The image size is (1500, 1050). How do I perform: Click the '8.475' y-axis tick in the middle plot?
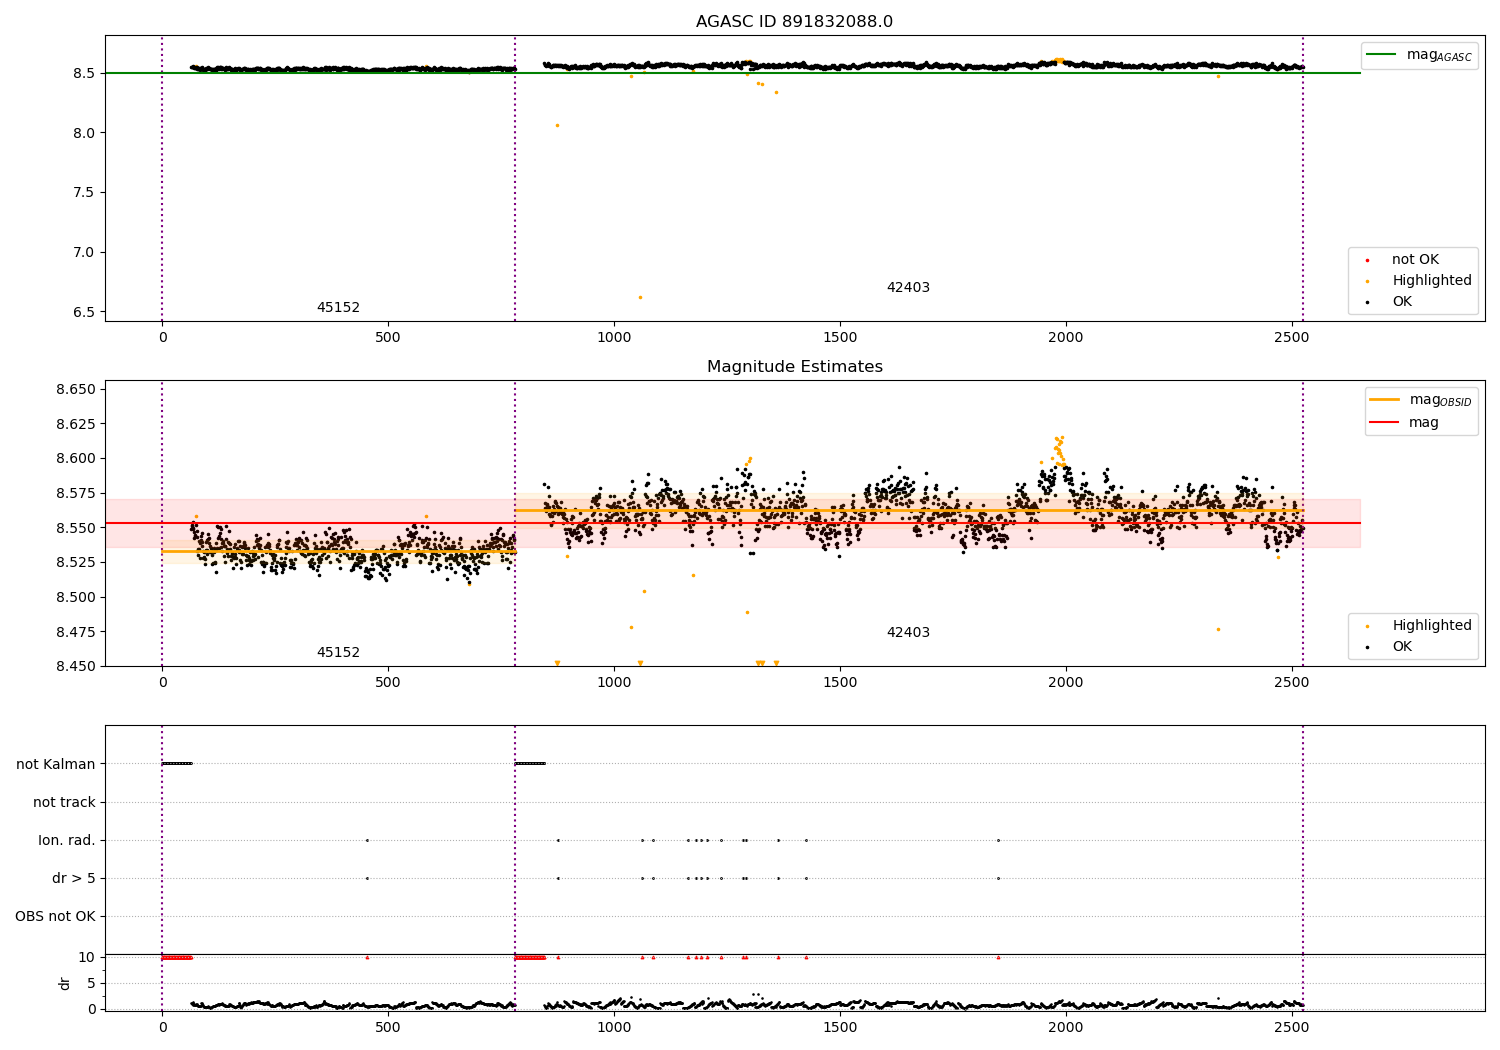76,632
